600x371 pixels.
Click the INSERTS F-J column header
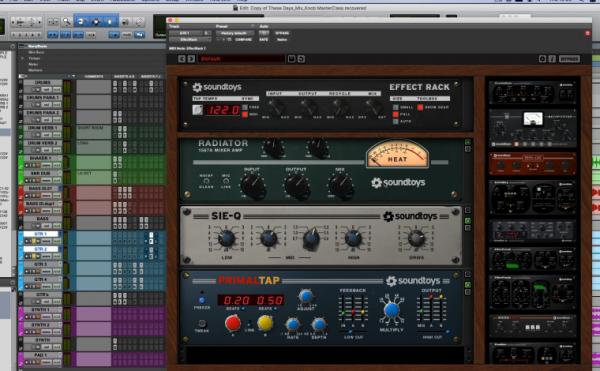coord(150,76)
